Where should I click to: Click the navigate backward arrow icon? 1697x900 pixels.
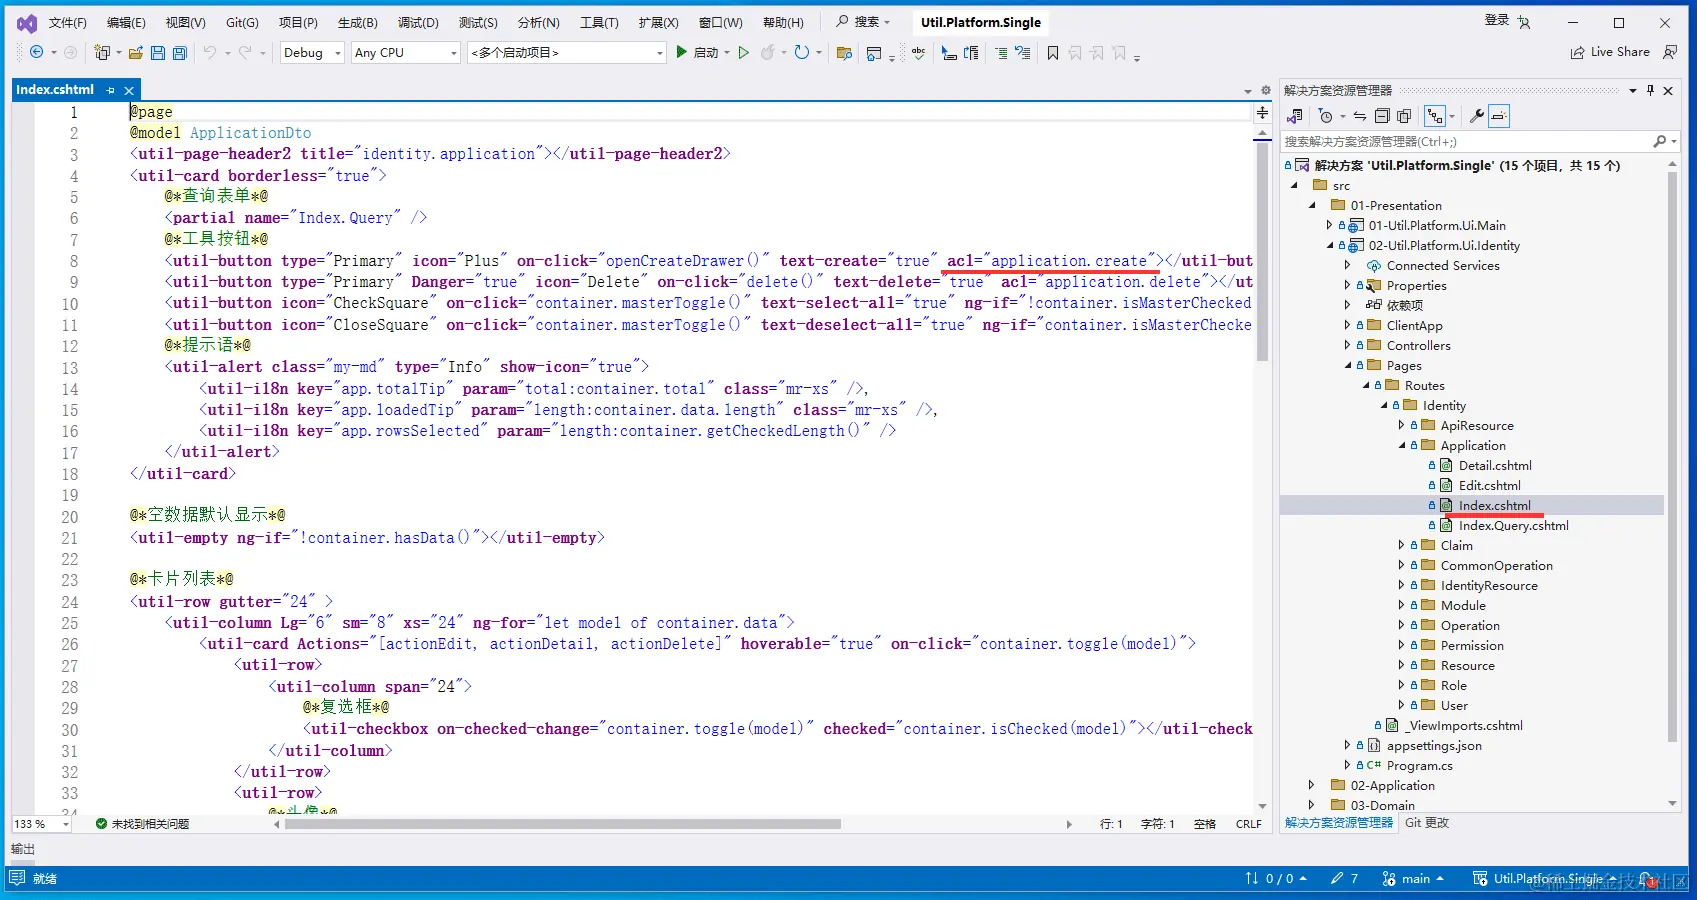37,52
